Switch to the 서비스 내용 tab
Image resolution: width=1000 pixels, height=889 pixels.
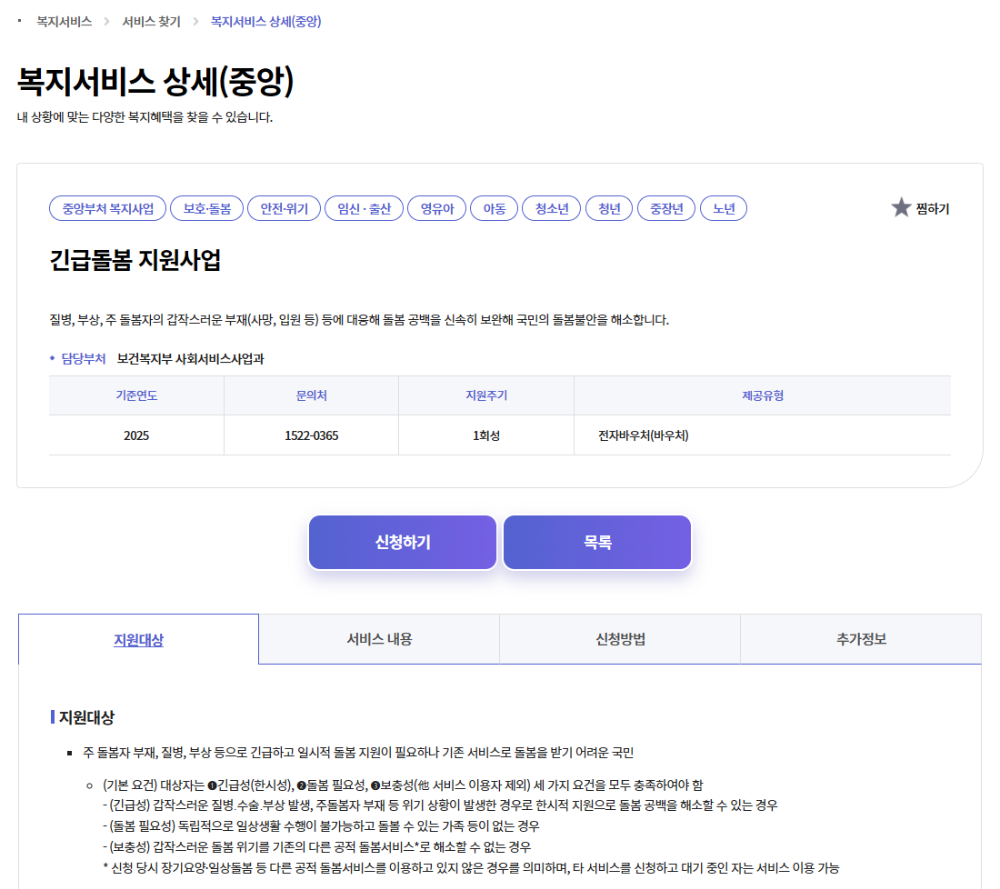pos(379,639)
